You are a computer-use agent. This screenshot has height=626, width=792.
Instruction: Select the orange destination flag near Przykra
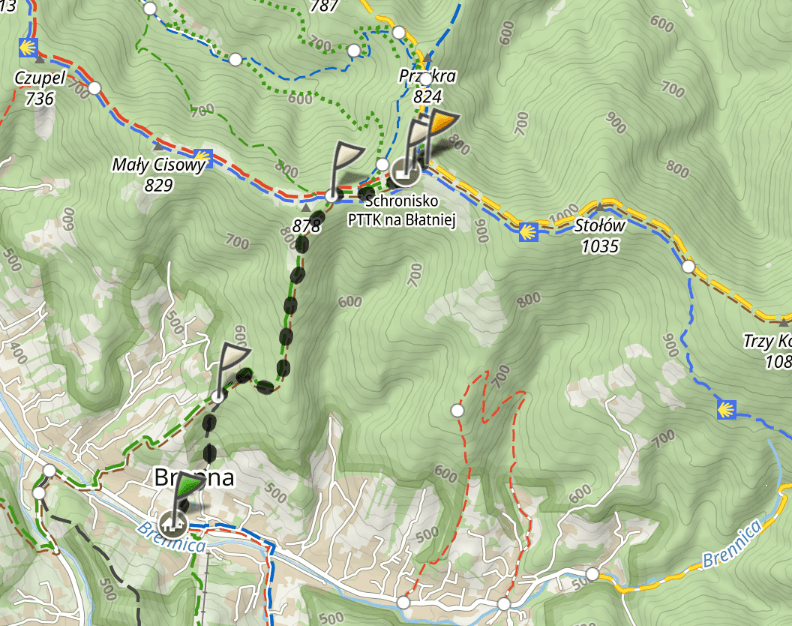440,132
